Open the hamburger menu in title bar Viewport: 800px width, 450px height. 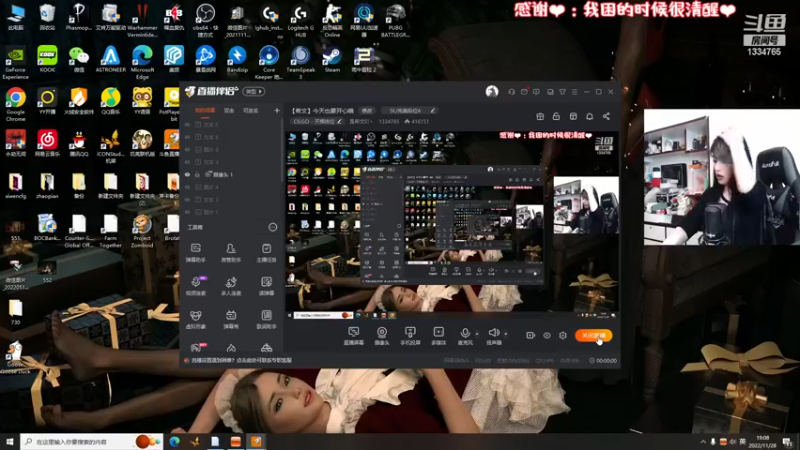tap(574, 92)
